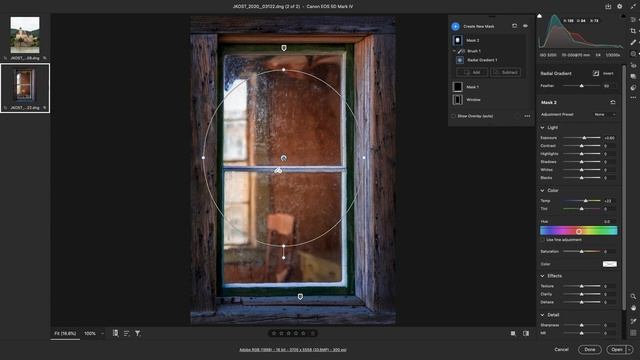The height and width of the screenshot is (360, 640).
Task: Open the Snapshots panel icon in right toolbar
Action: 633,76
